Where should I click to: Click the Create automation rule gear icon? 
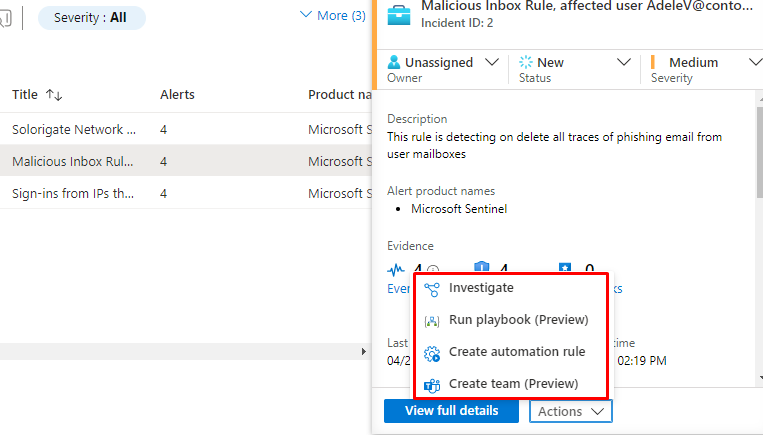[x=432, y=352]
